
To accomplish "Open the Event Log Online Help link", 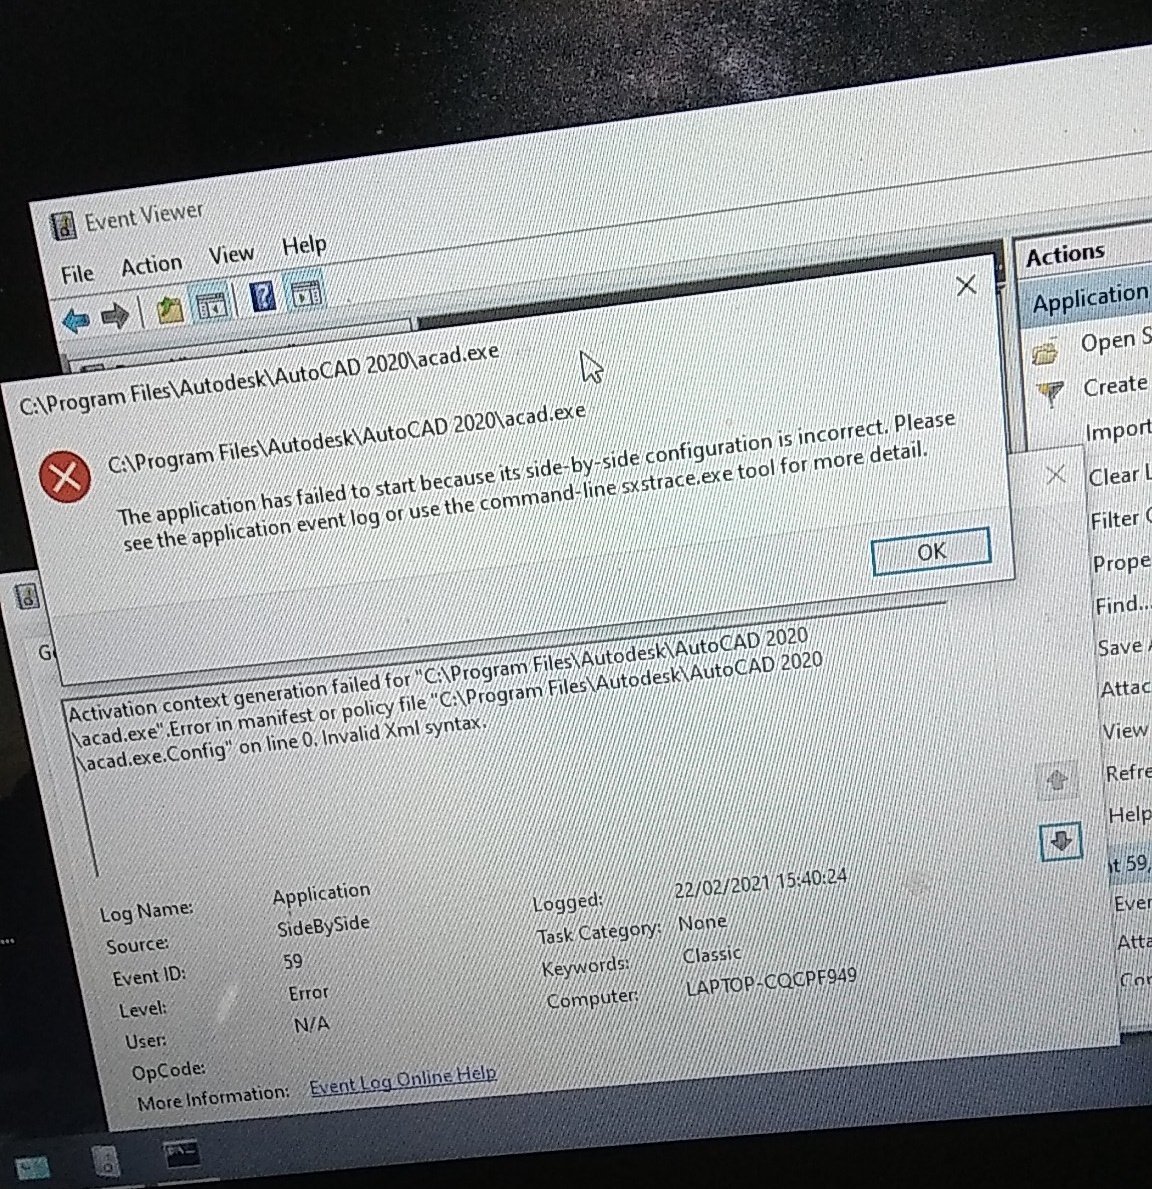I will [x=403, y=1079].
